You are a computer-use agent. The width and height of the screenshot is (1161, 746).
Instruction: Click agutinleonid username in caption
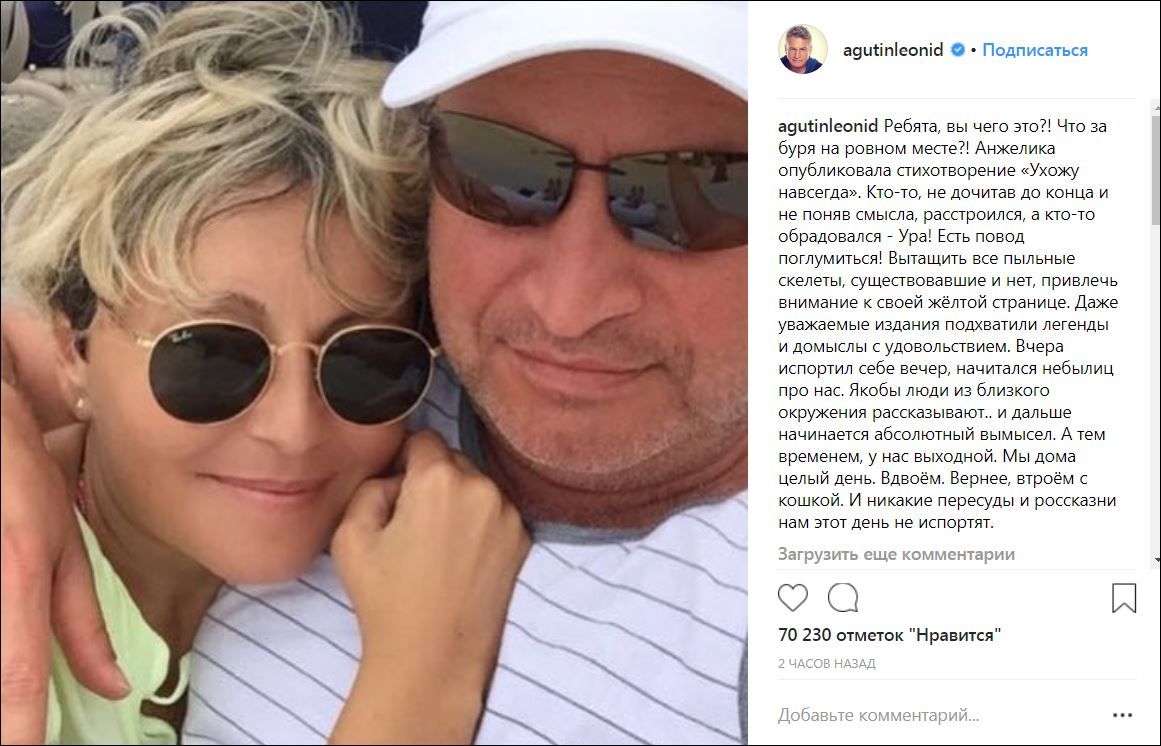828,126
